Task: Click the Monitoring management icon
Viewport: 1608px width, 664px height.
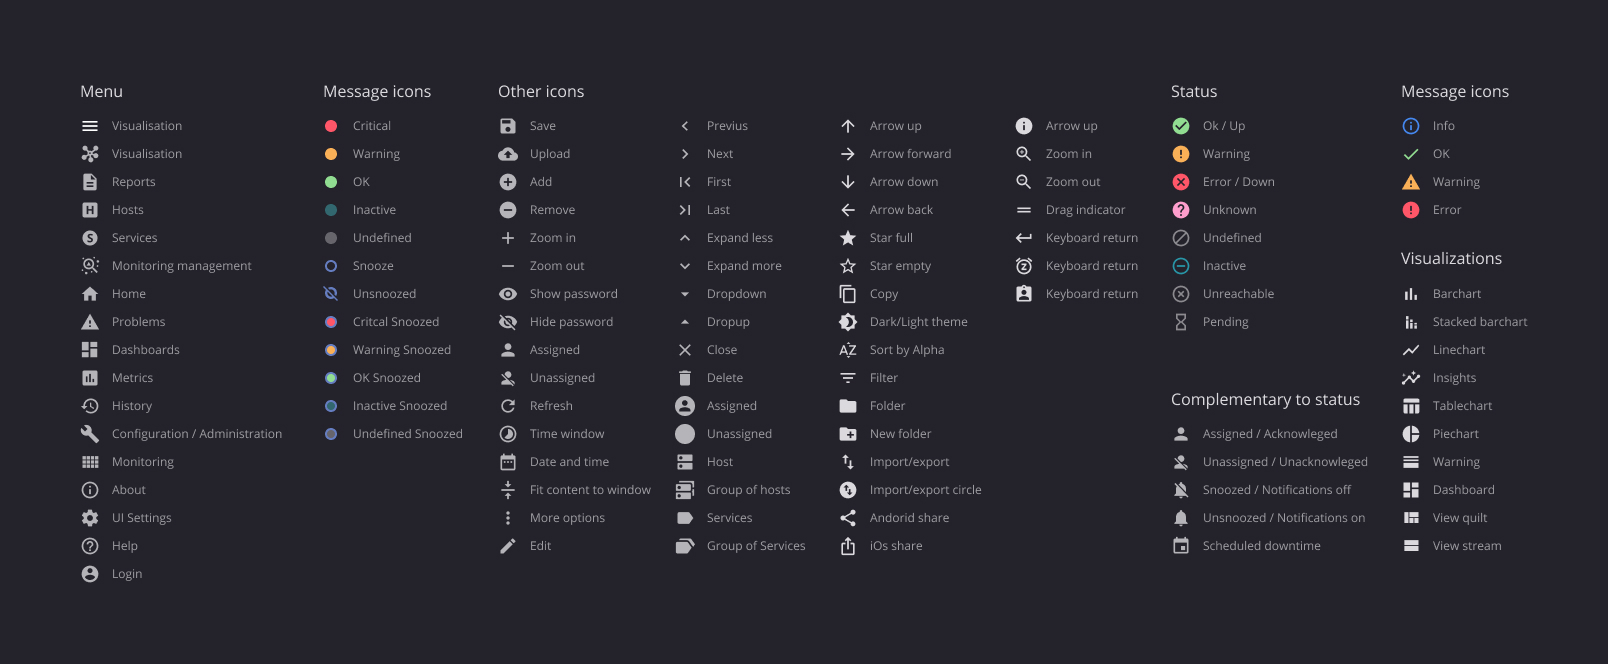Action: click(90, 266)
